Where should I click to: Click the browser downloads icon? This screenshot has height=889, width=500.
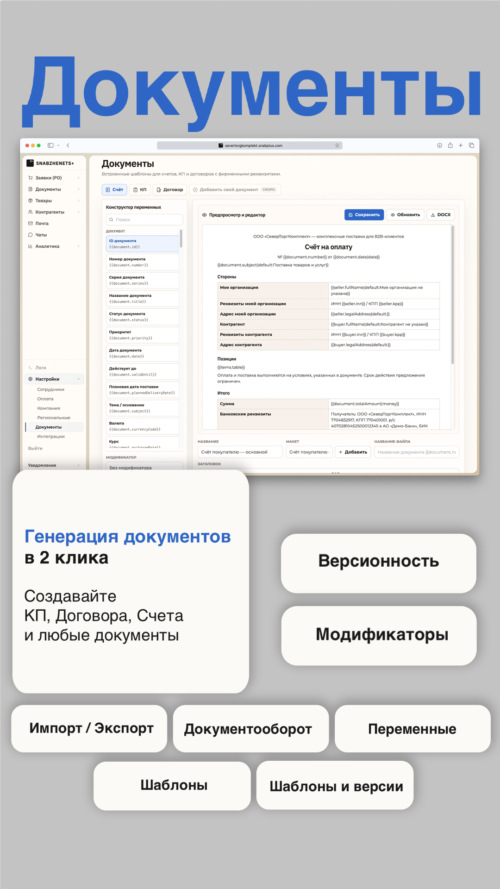[x=439, y=146]
